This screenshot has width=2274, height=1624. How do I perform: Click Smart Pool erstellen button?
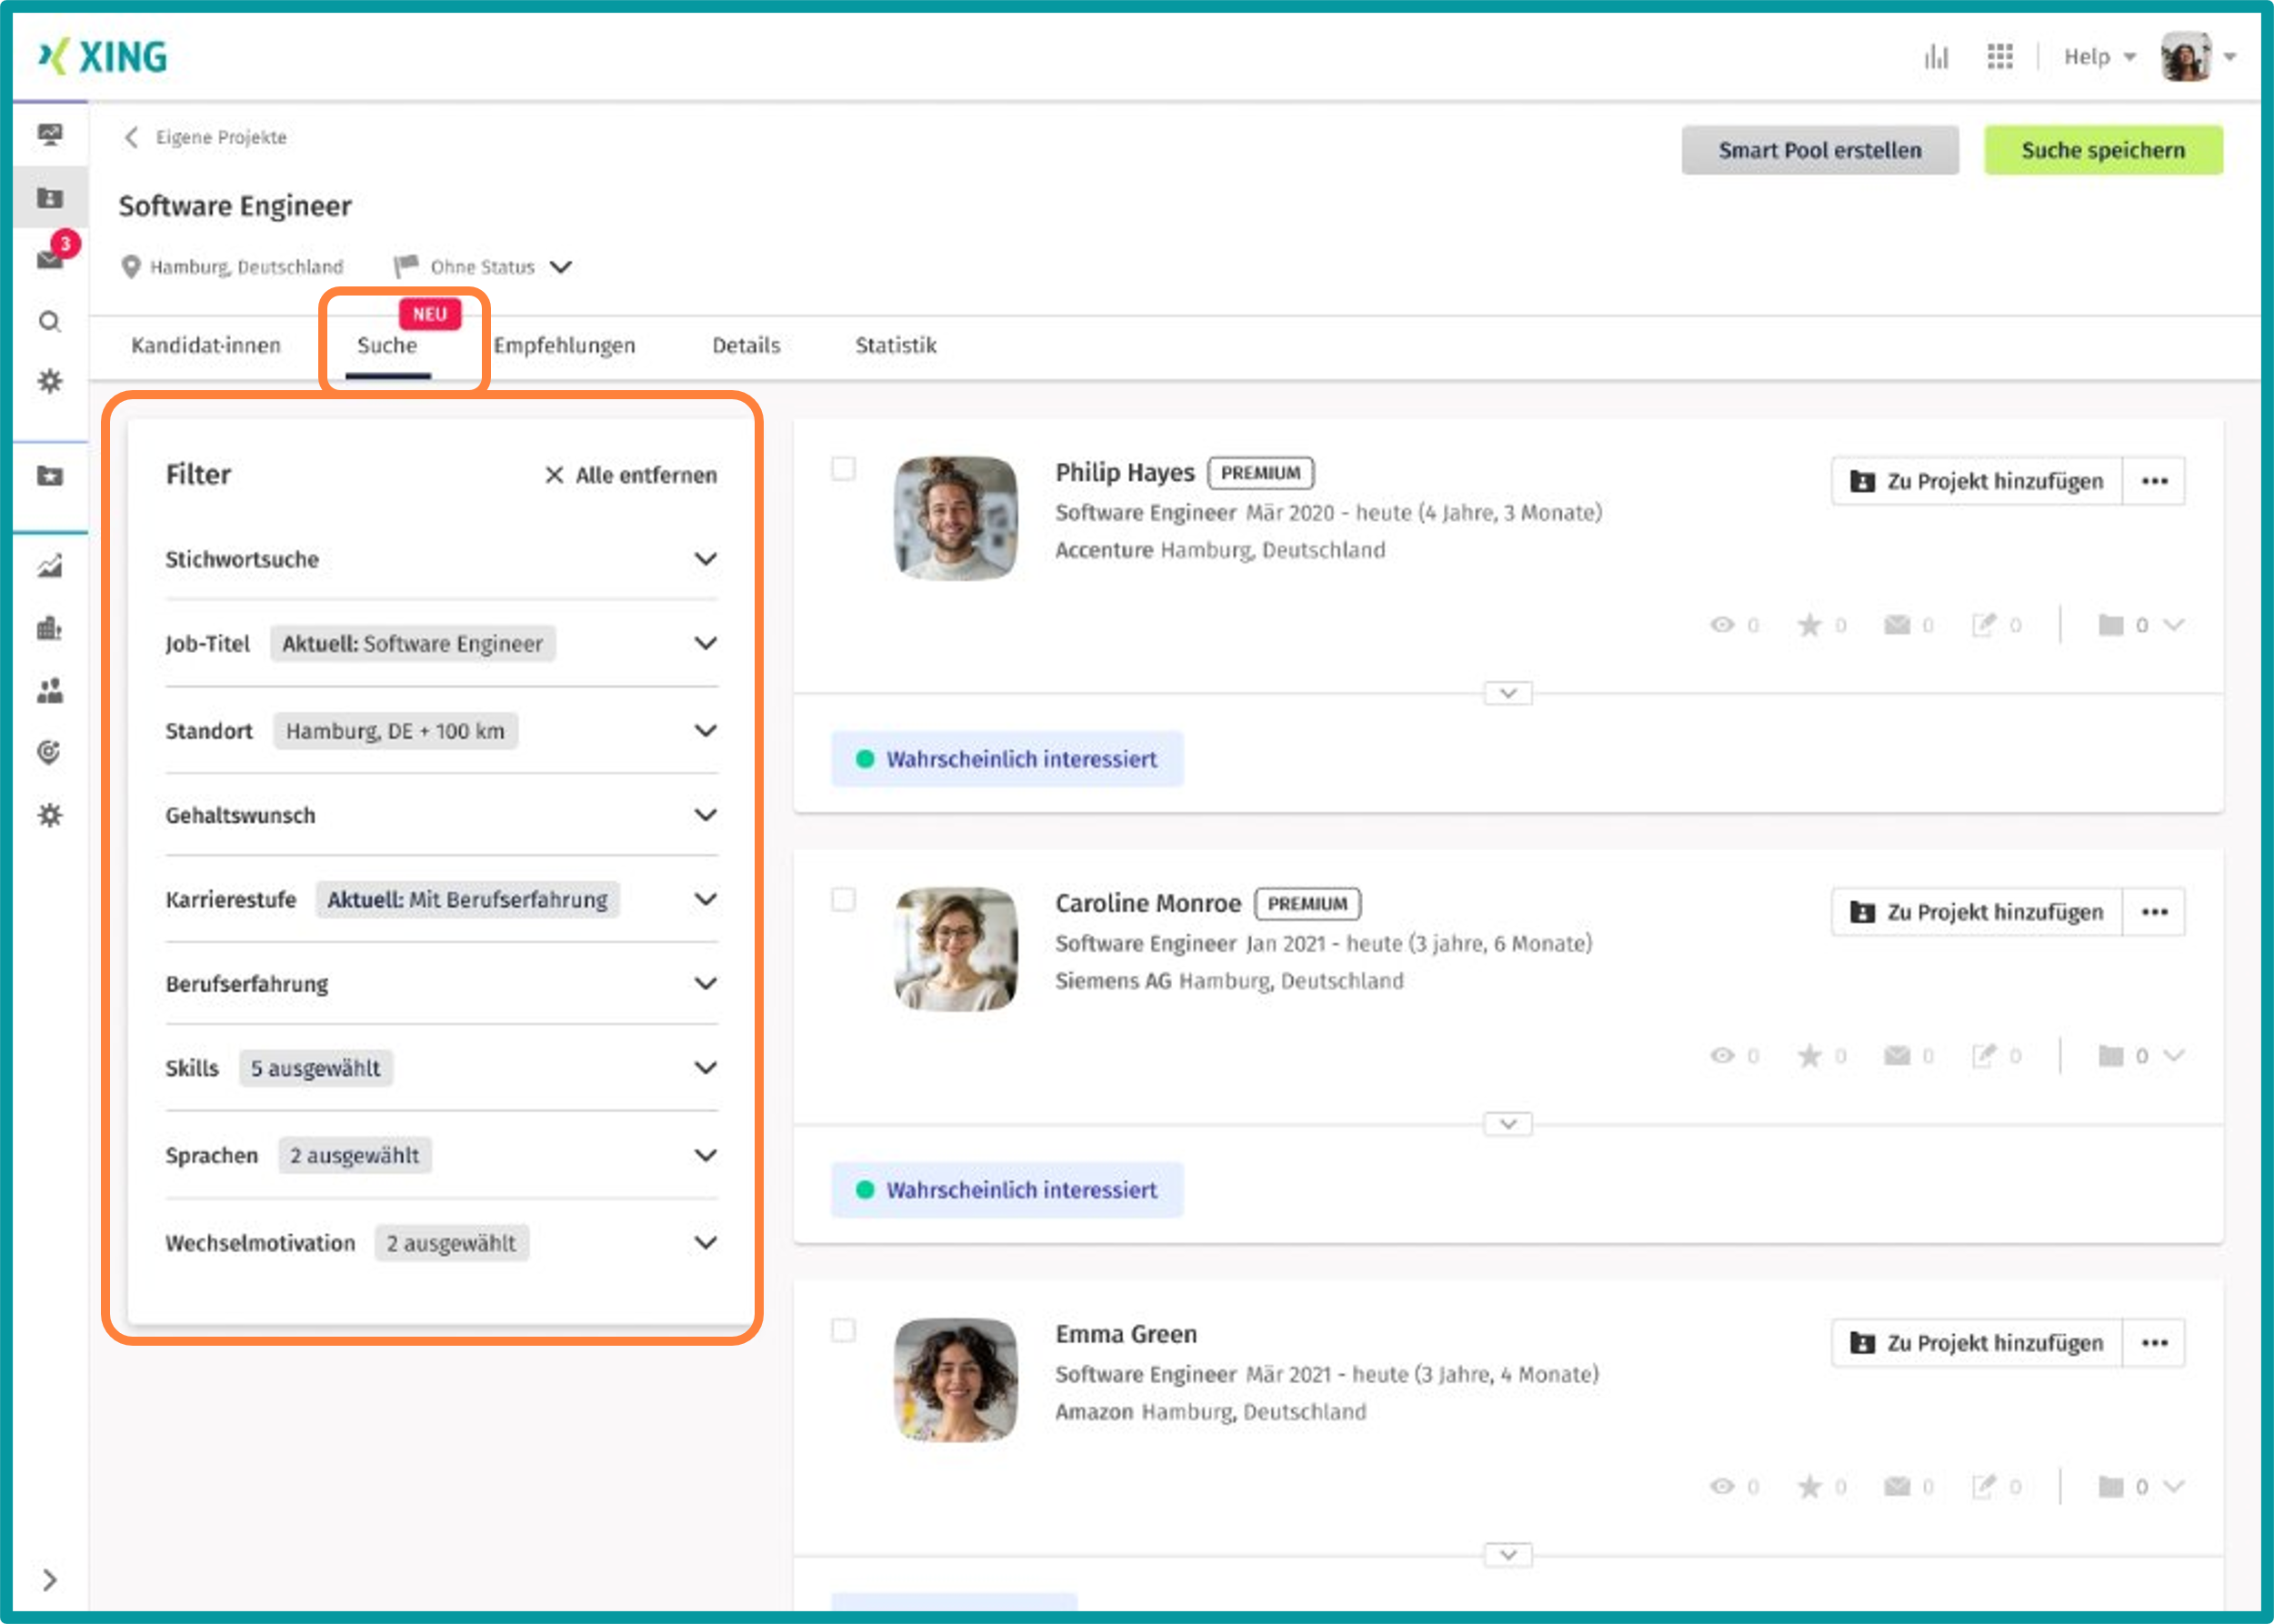[1819, 150]
